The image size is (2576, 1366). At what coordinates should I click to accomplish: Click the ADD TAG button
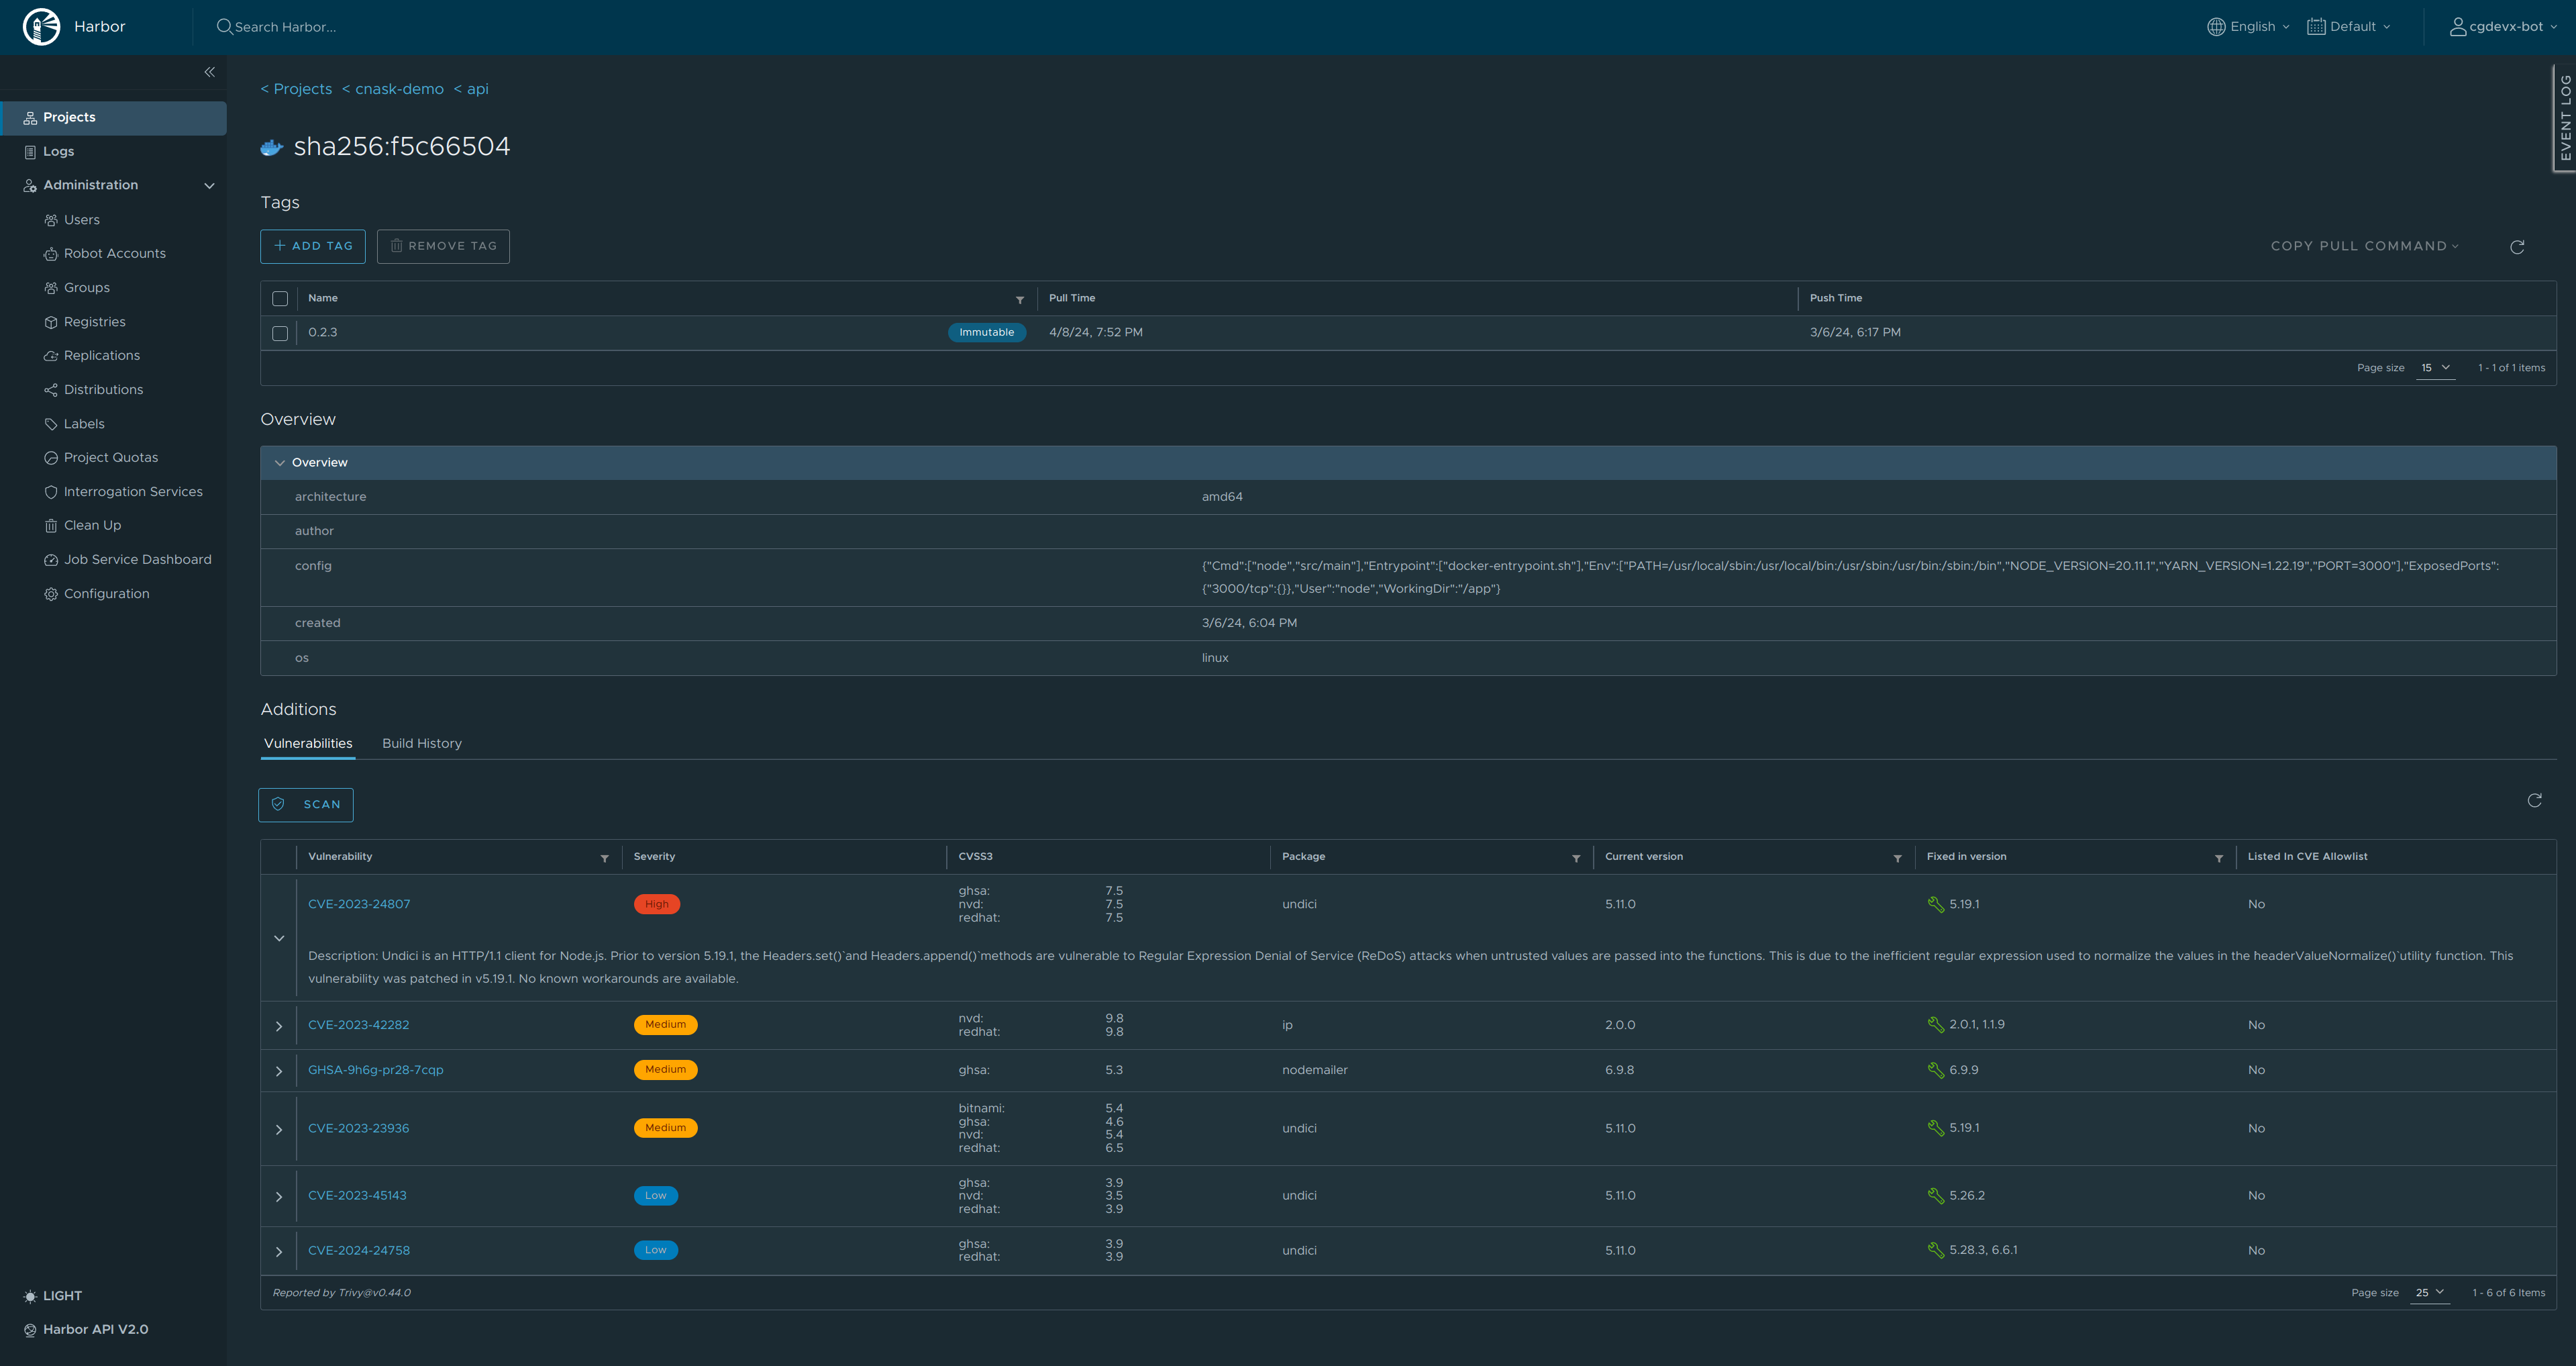pos(312,246)
